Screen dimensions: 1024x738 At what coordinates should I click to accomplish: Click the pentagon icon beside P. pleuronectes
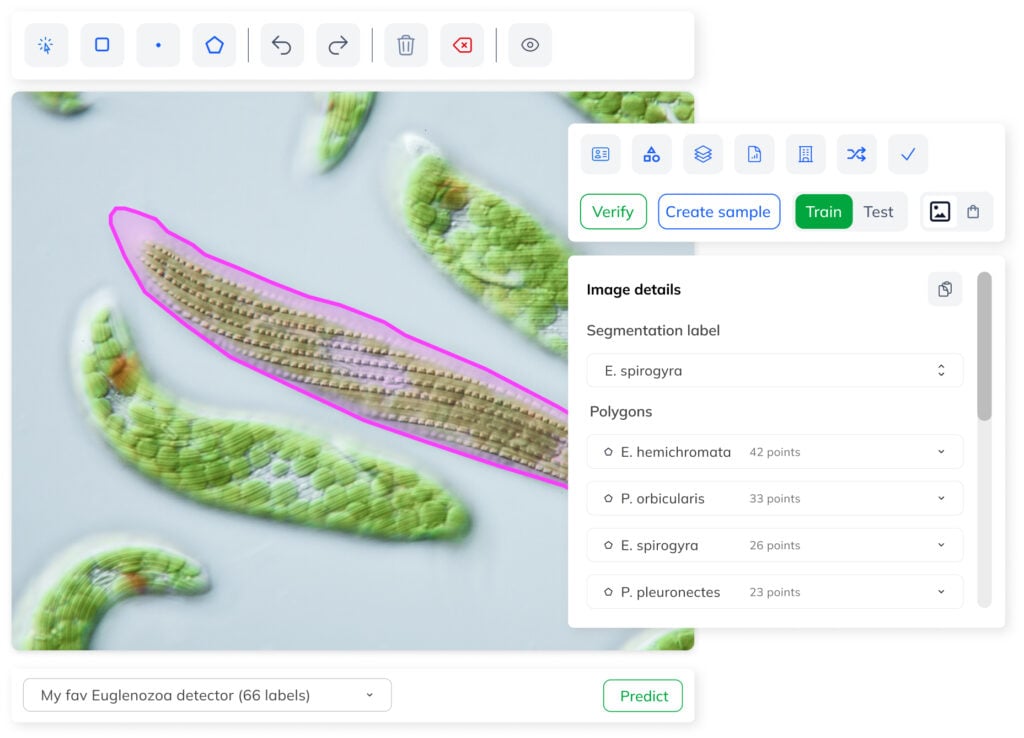pyautogui.click(x=608, y=592)
